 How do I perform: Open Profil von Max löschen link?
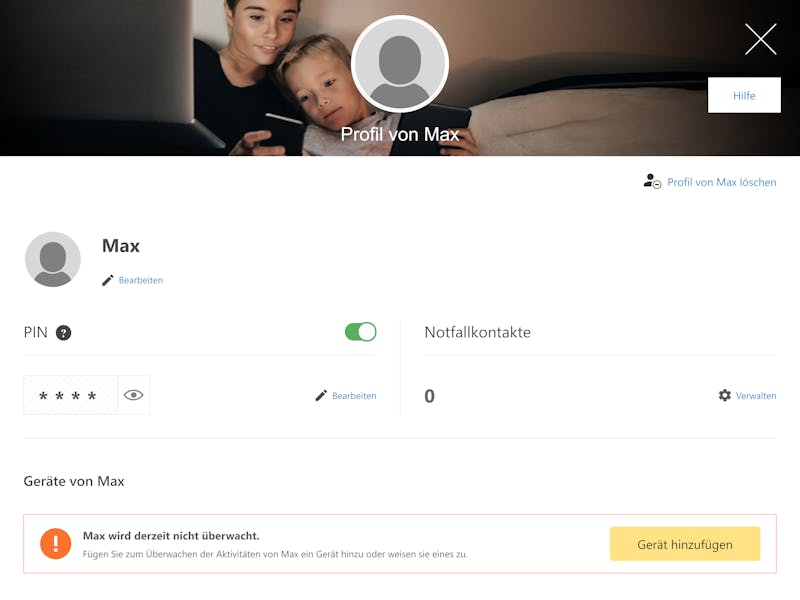(721, 182)
